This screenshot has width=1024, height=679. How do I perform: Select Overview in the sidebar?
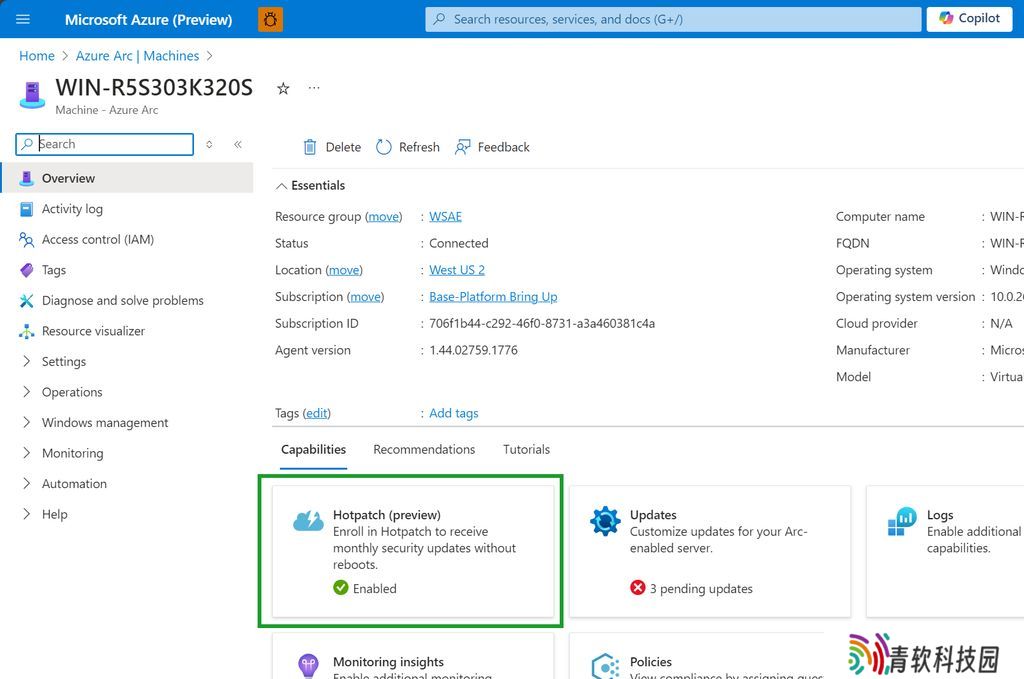pyautogui.click(x=127, y=178)
